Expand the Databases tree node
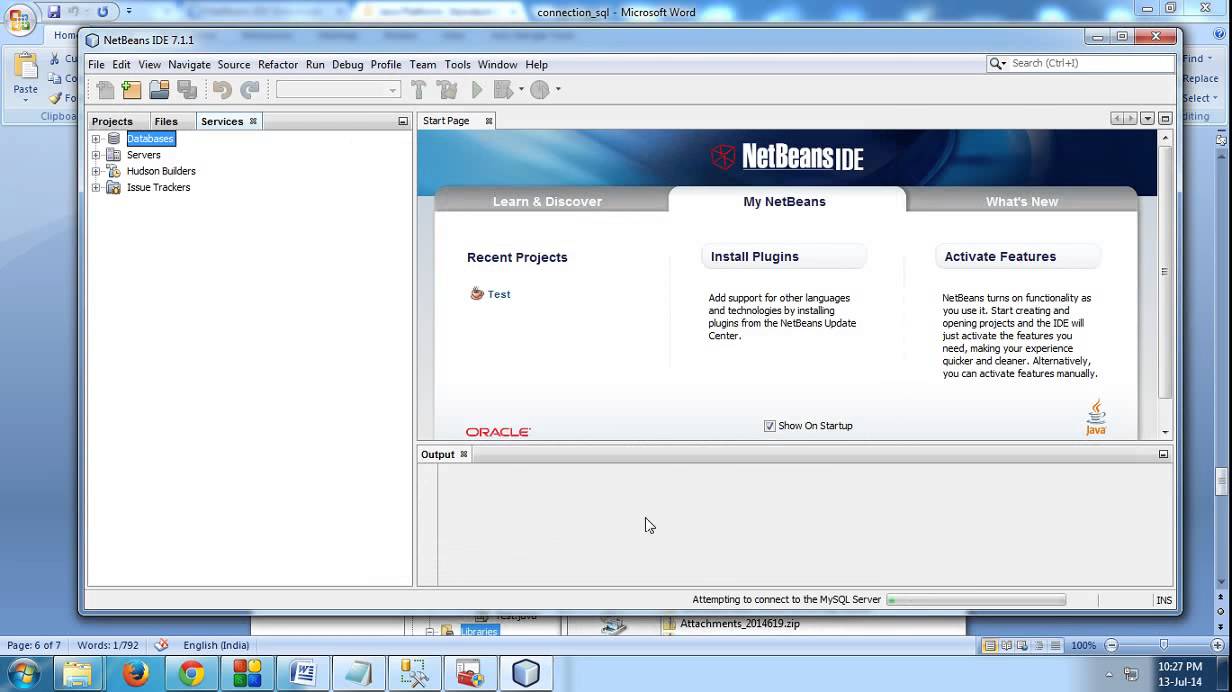Image resolution: width=1232 pixels, height=692 pixels. (x=96, y=139)
